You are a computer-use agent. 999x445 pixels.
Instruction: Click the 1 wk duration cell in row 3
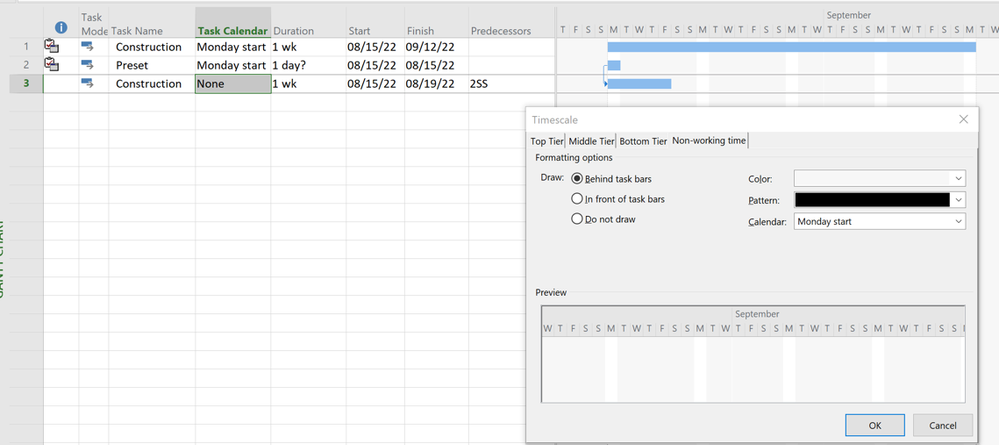(308, 84)
